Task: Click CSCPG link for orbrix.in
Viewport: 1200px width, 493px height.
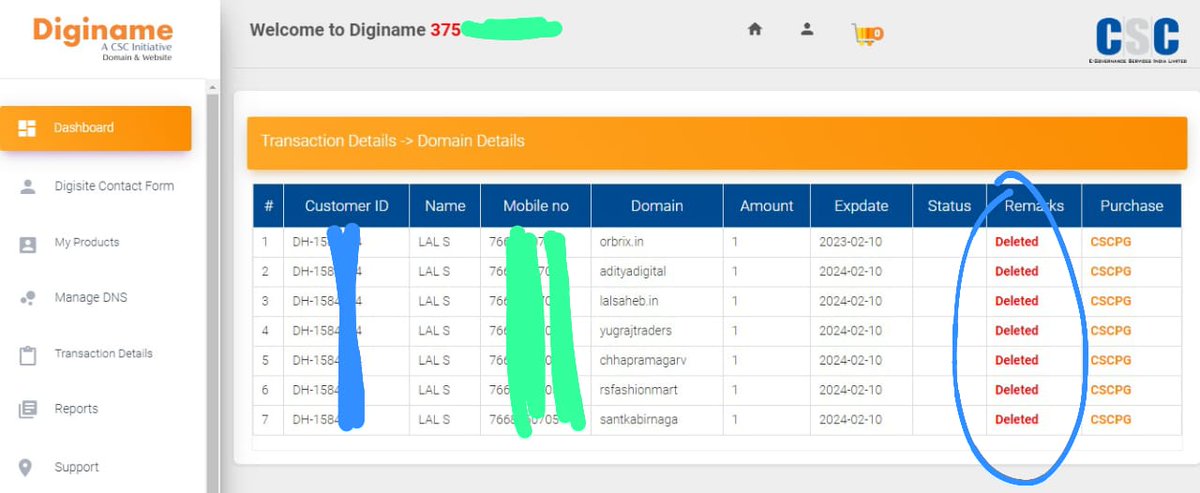Action: [x=1111, y=242]
